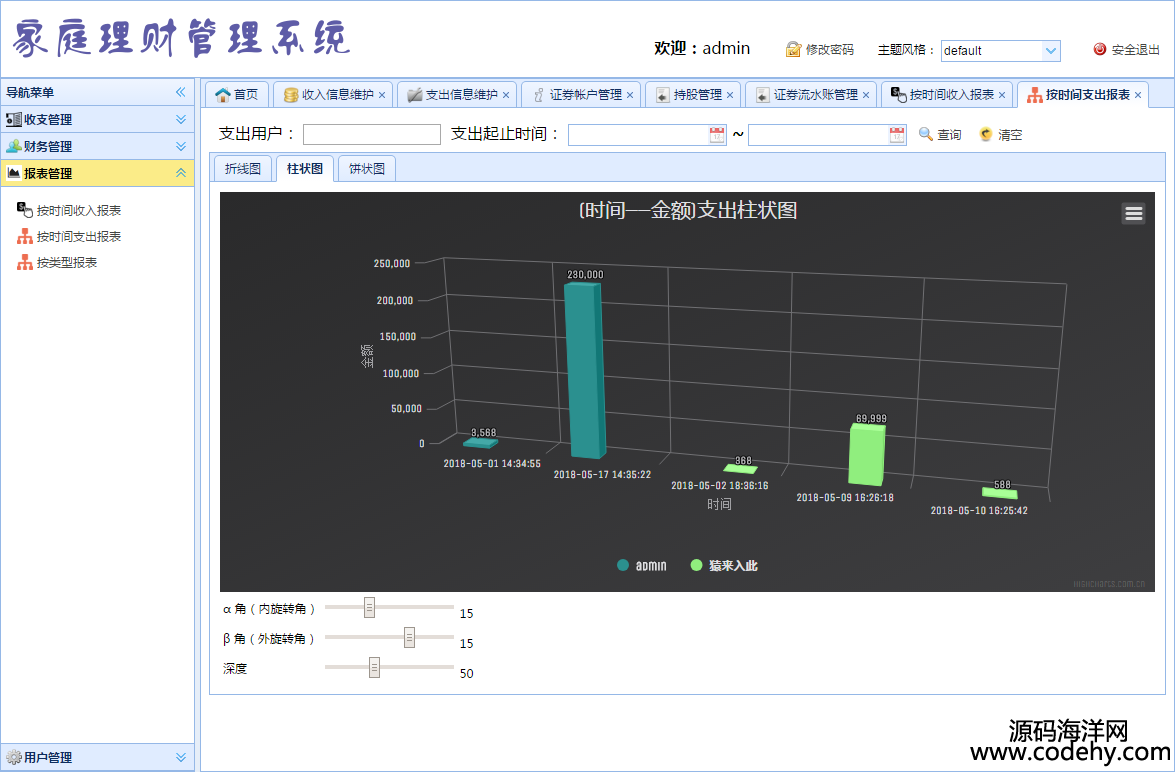The image size is (1175, 772).
Task: Switch to the 首页 tab
Action: 236,94
